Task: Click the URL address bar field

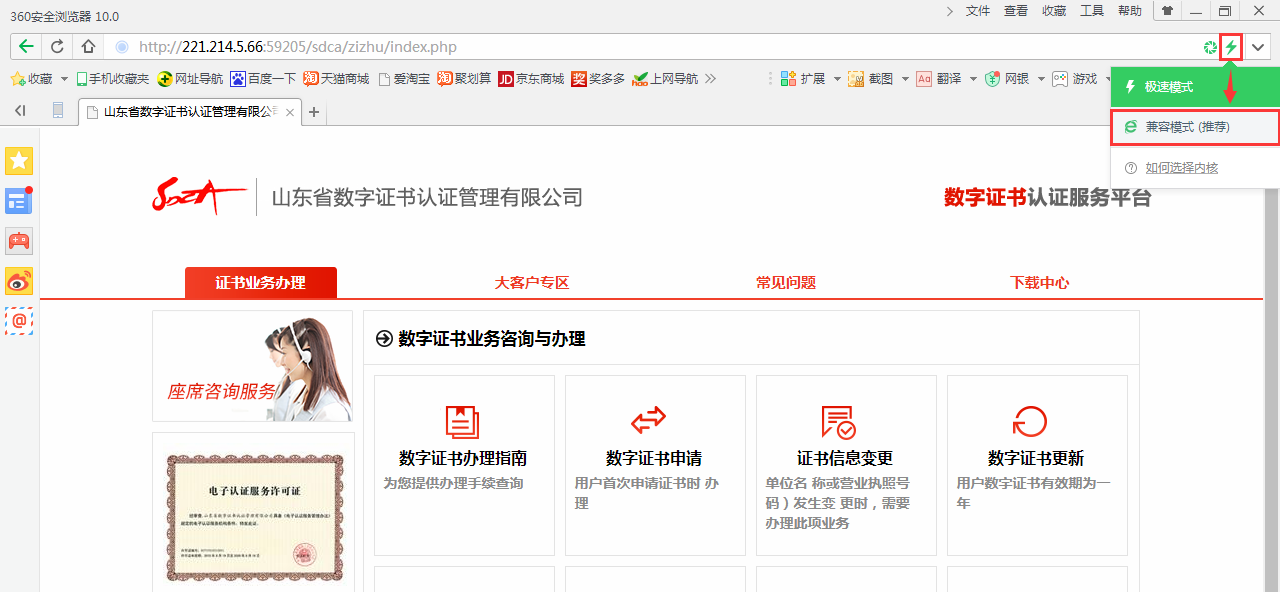Action: (x=600, y=47)
